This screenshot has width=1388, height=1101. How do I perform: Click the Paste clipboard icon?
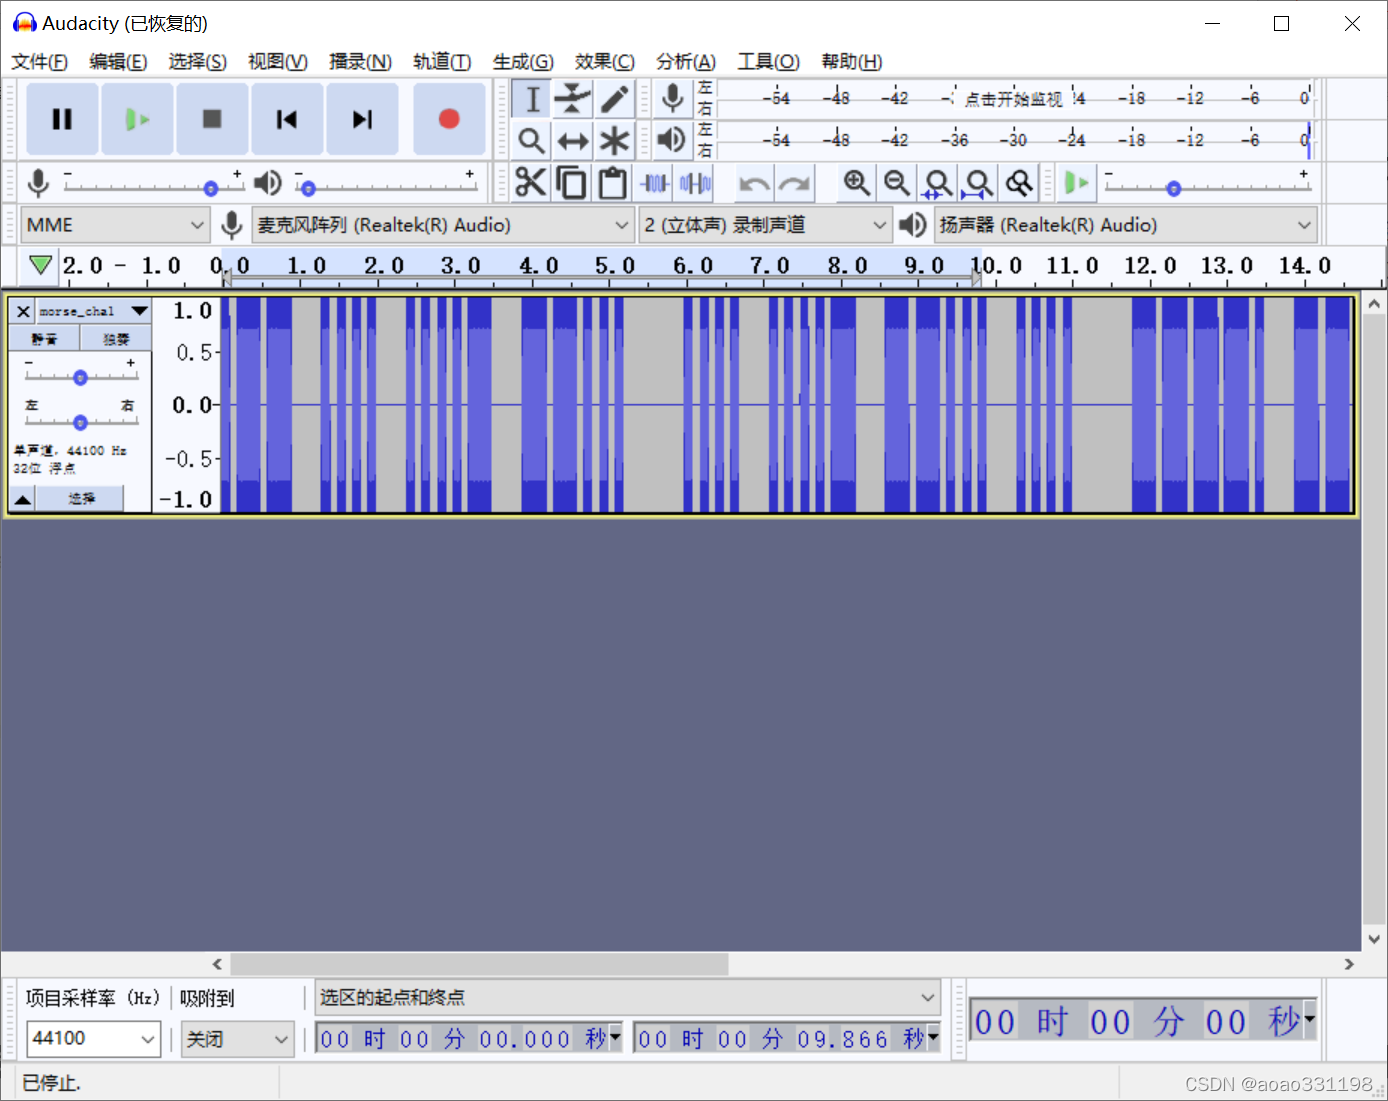pyautogui.click(x=613, y=183)
